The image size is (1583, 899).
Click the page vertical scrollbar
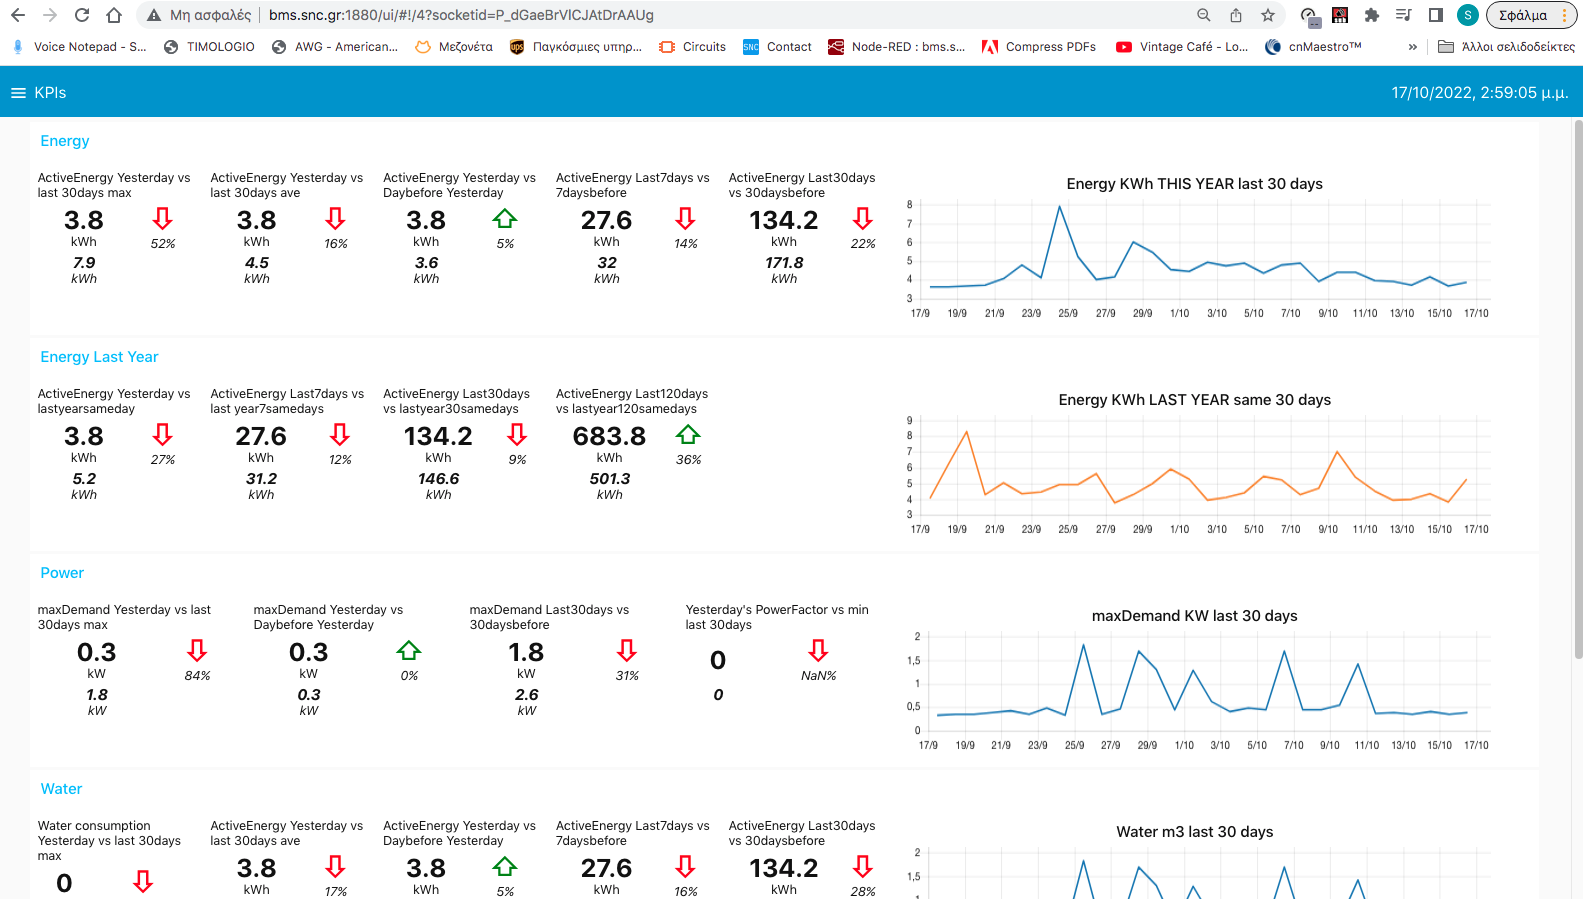point(1578,390)
